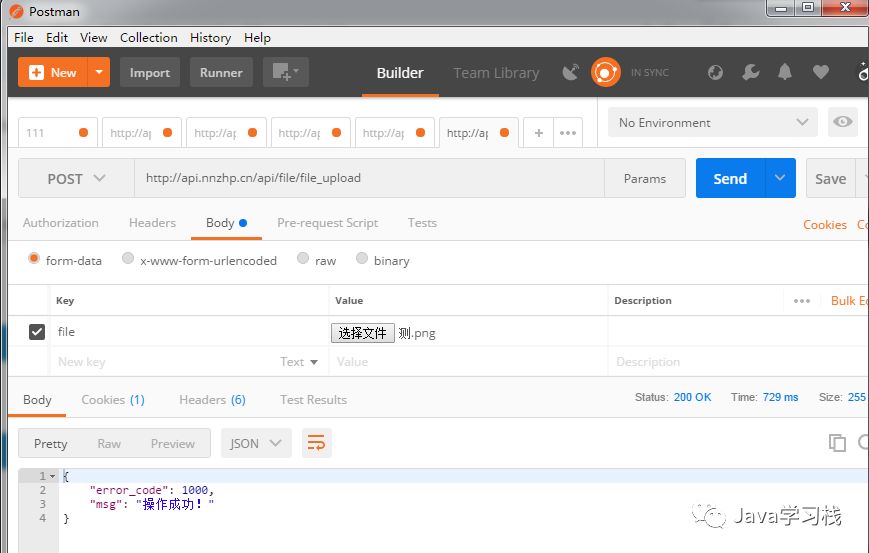Screen dimensions: 869x553
Task: Open the JSON format dropdown
Action: pos(256,443)
